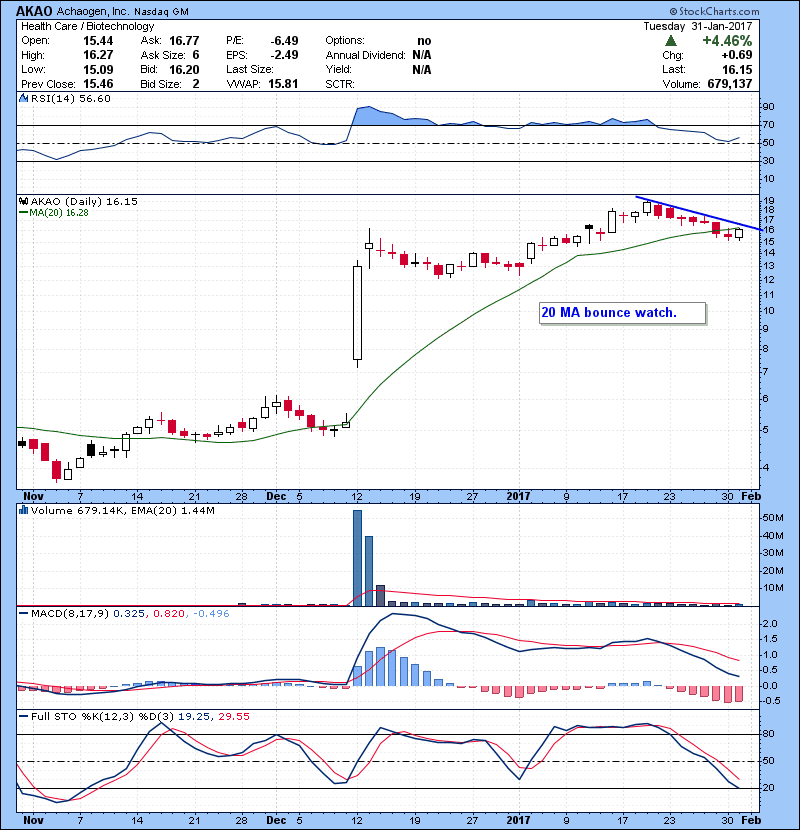800x830 pixels.
Task: Click the AKAO (Daily) 16.15 price label
Action: [84, 202]
